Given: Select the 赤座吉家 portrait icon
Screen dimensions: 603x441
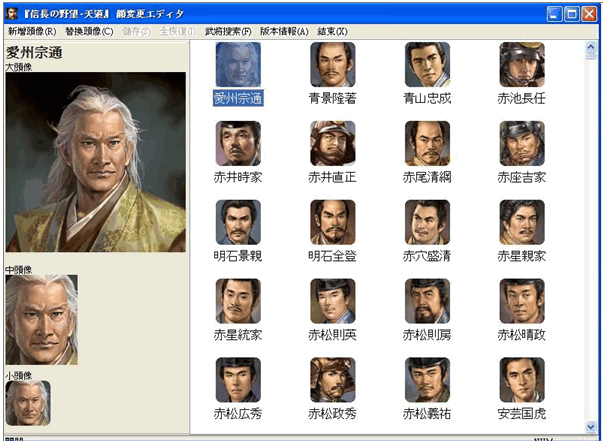Looking at the screenshot, I should click(x=522, y=143).
